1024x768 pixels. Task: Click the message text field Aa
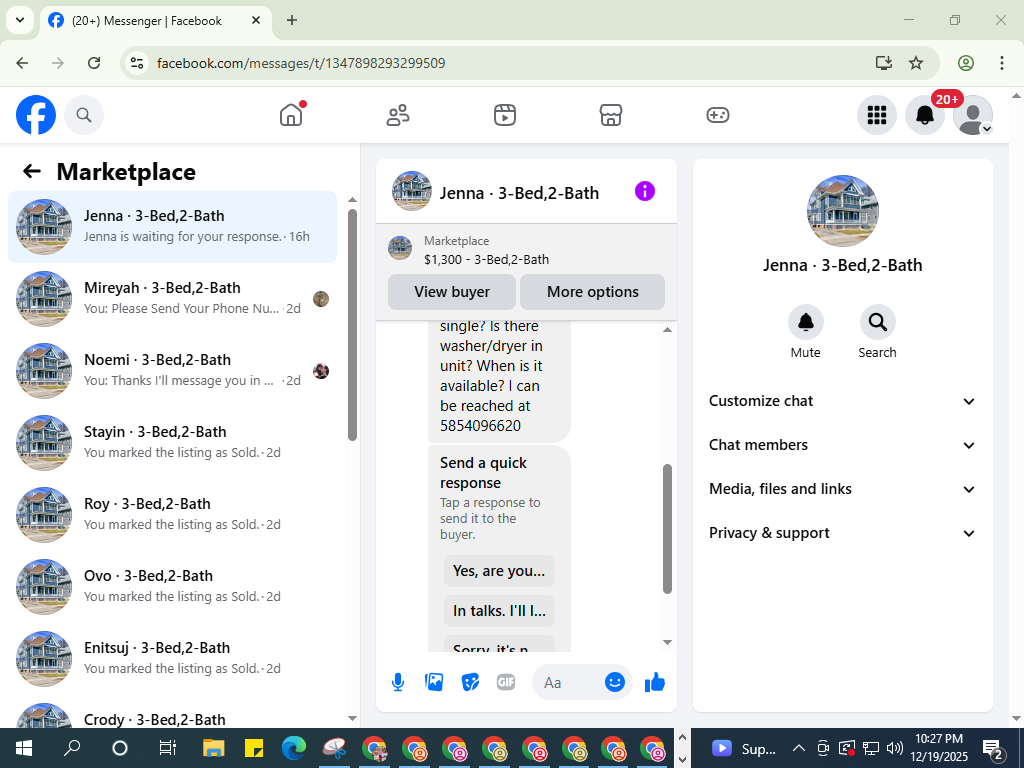[568, 682]
